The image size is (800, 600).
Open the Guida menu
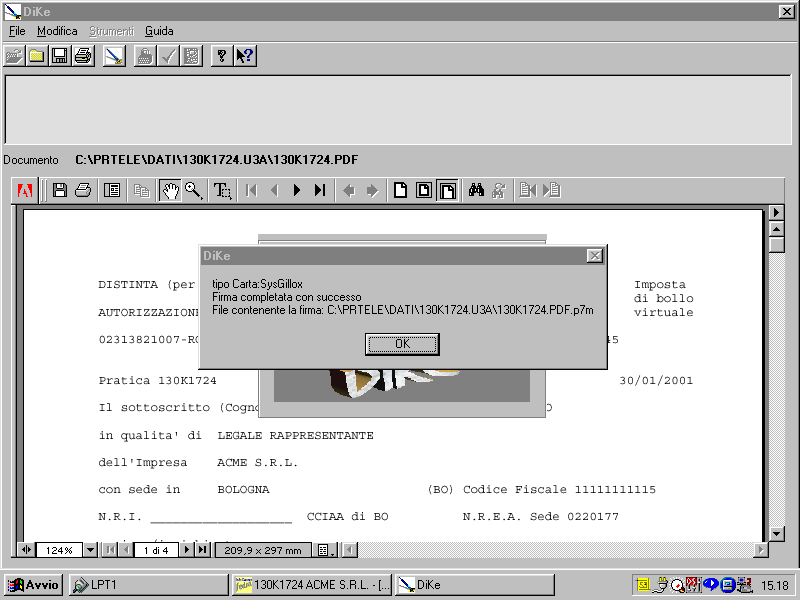(159, 31)
